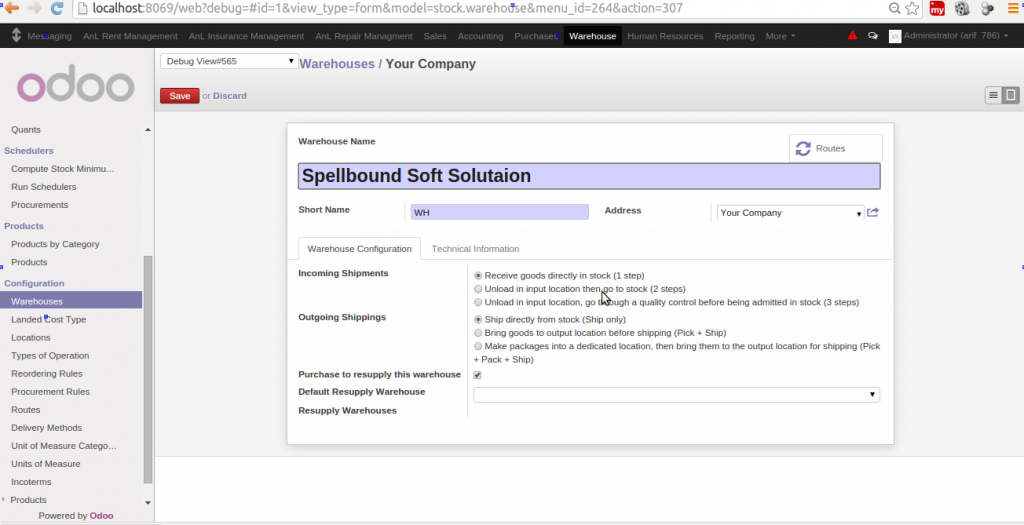The height and width of the screenshot is (525, 1024).
Task: Switch to Technical Information tab
Action: coord(475,249)
